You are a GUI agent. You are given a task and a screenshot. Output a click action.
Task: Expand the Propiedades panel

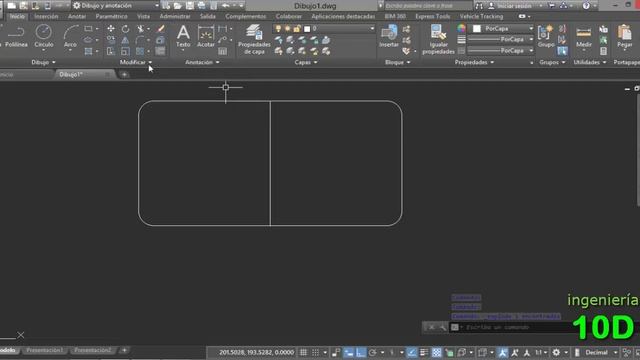pyautogui.click(x=474, y=62)
